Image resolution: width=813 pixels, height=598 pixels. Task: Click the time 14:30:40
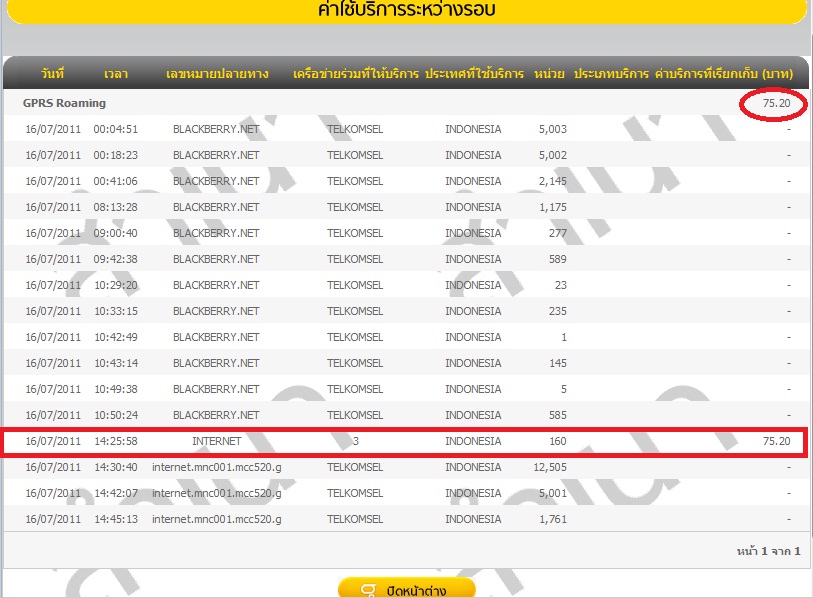(116, 467)
